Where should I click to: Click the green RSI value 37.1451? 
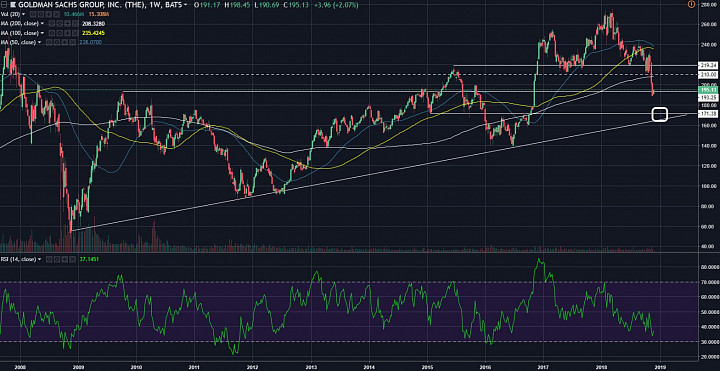click(x=89, y=259)
